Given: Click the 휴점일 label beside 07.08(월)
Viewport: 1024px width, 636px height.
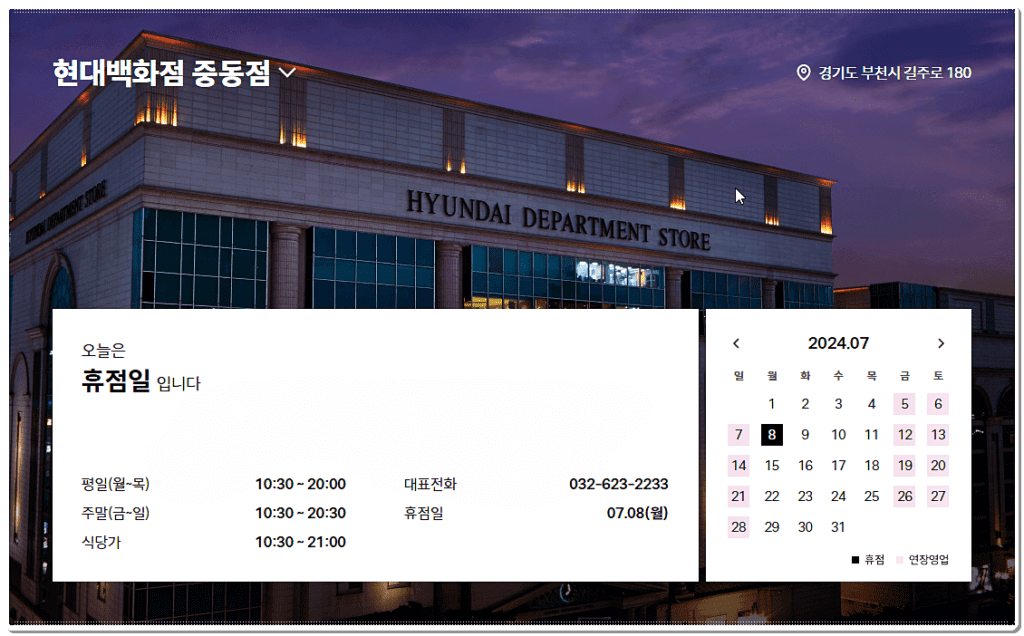Looking at the screenshot, I should 424,513.
